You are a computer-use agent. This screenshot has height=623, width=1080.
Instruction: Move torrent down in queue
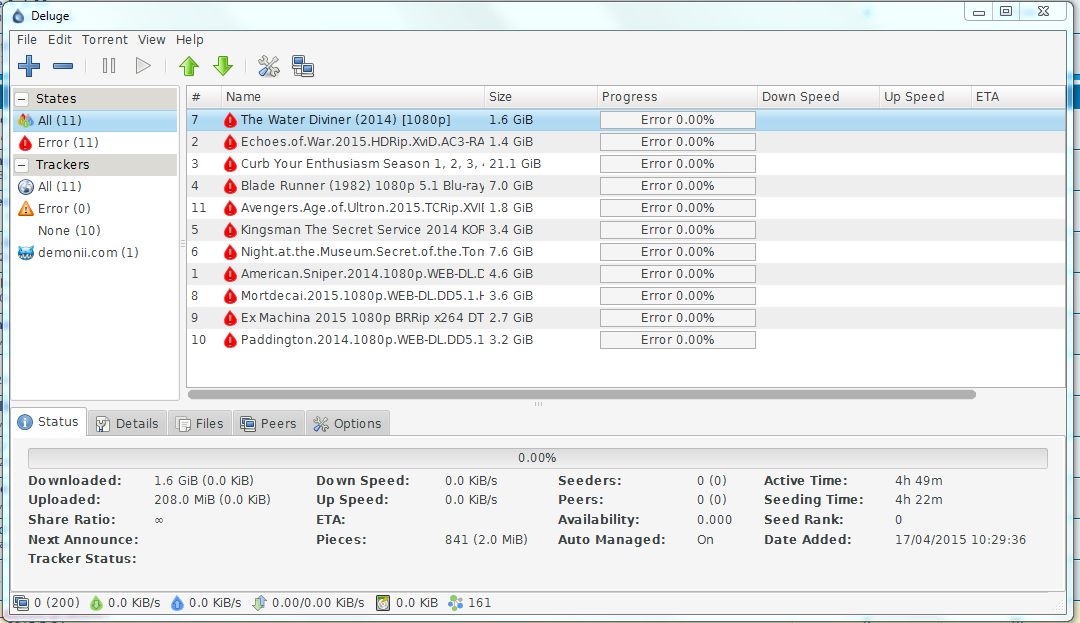pos(222,66)
